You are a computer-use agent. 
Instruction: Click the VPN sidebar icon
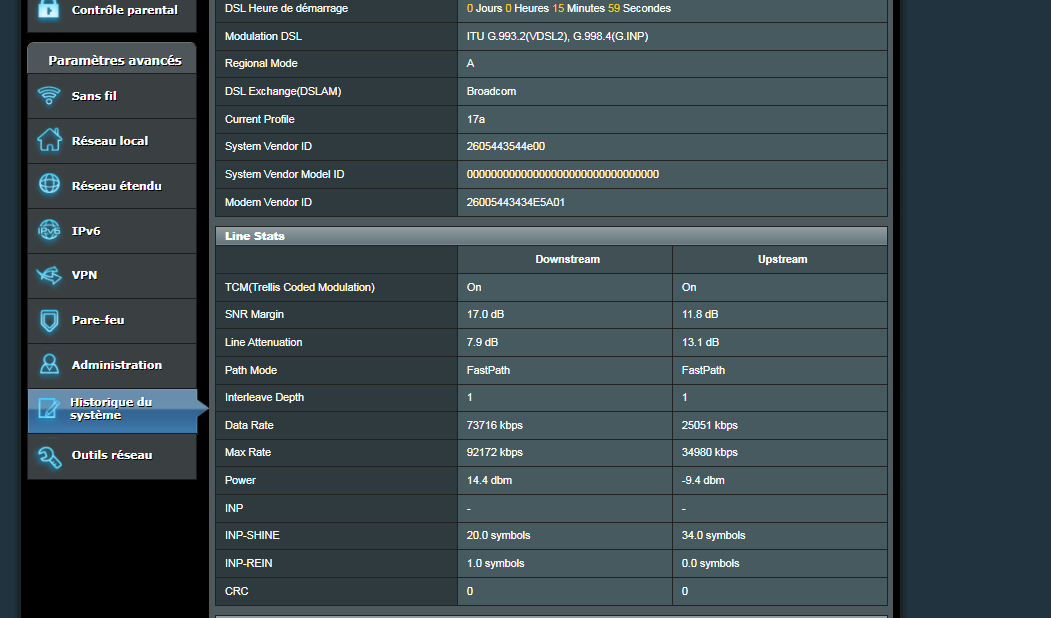click(x=48, y=275)
